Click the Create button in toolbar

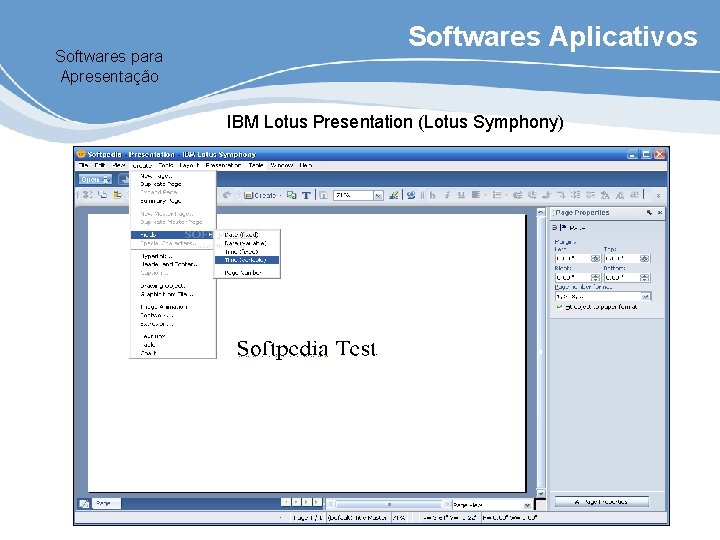260,195
